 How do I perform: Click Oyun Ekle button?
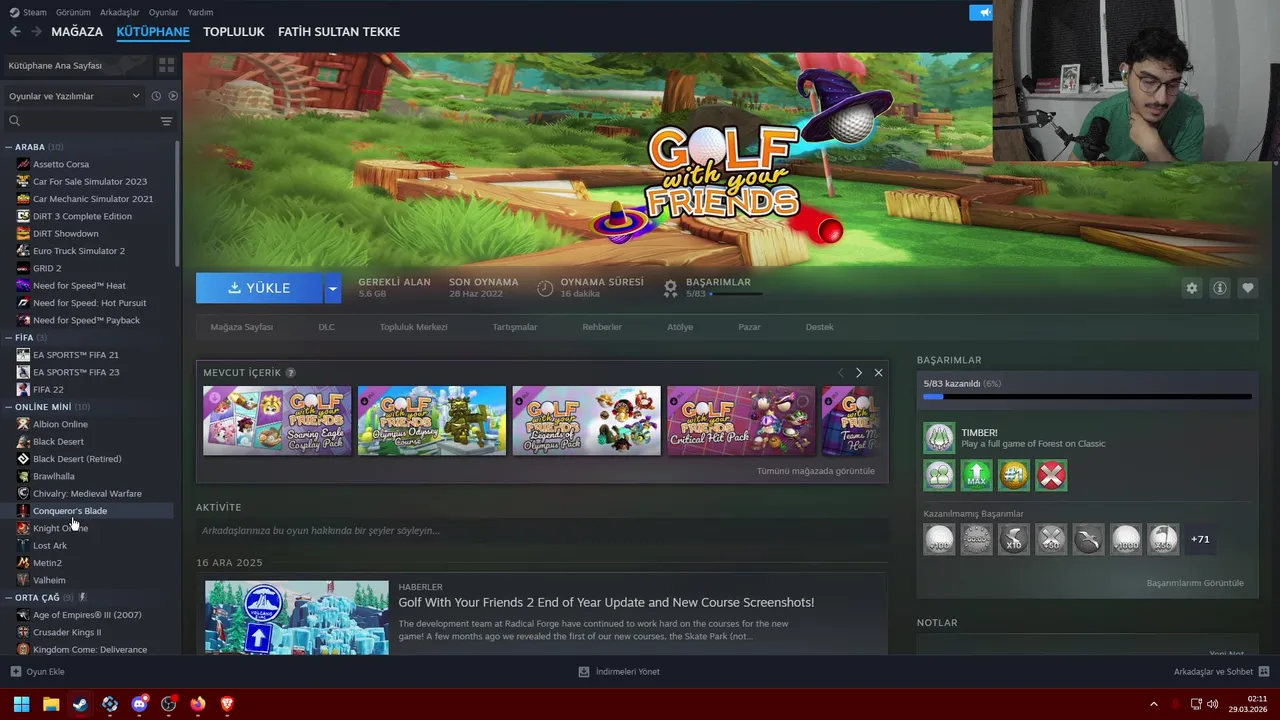tap(37, 672)
